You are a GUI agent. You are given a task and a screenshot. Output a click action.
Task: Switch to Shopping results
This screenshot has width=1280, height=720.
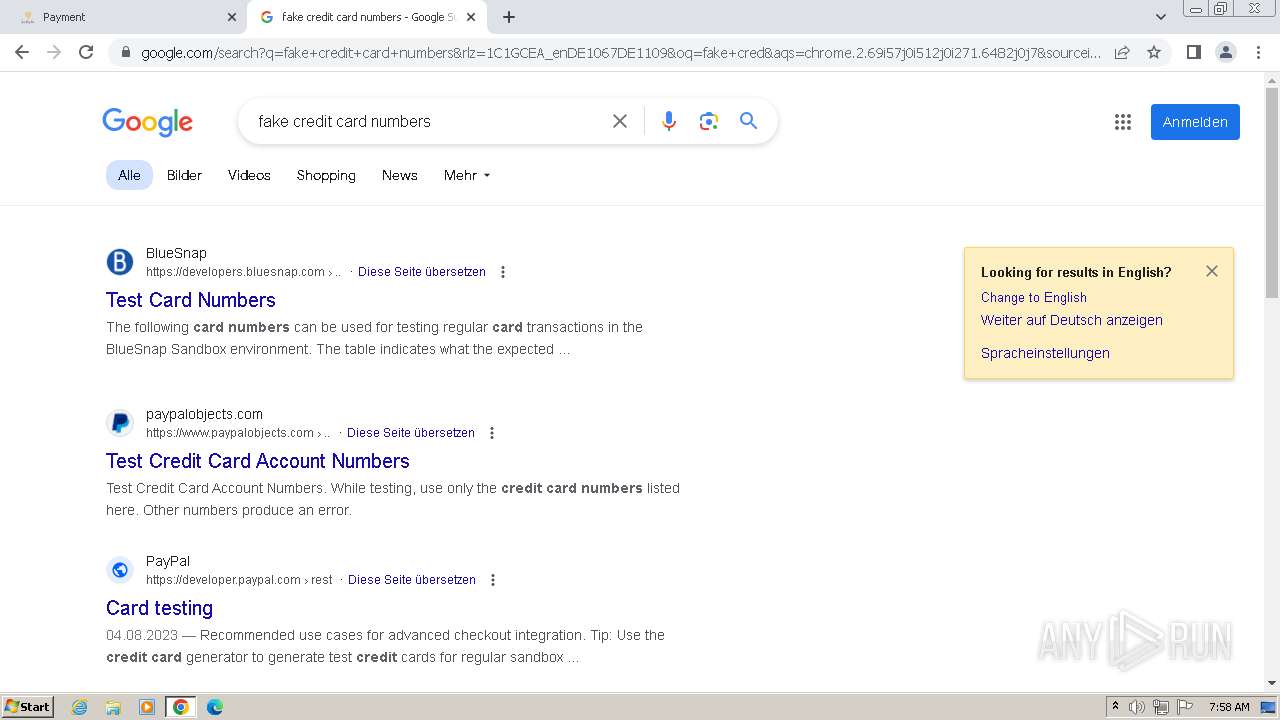(326, 175)
